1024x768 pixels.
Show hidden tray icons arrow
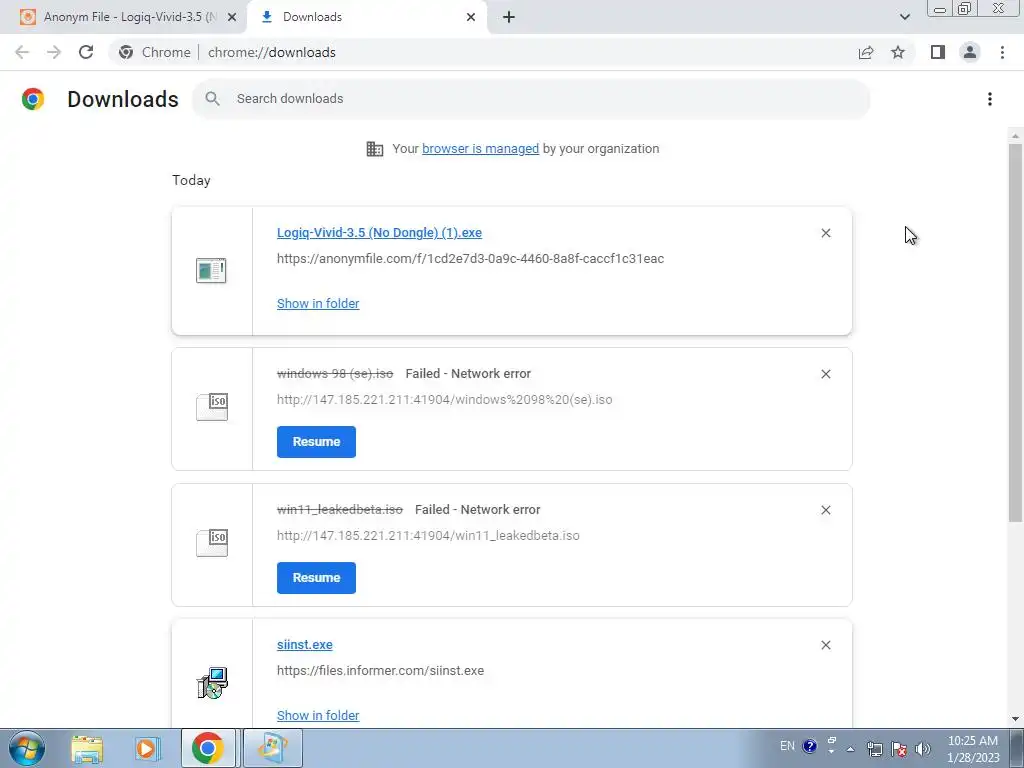pos(850,749)
